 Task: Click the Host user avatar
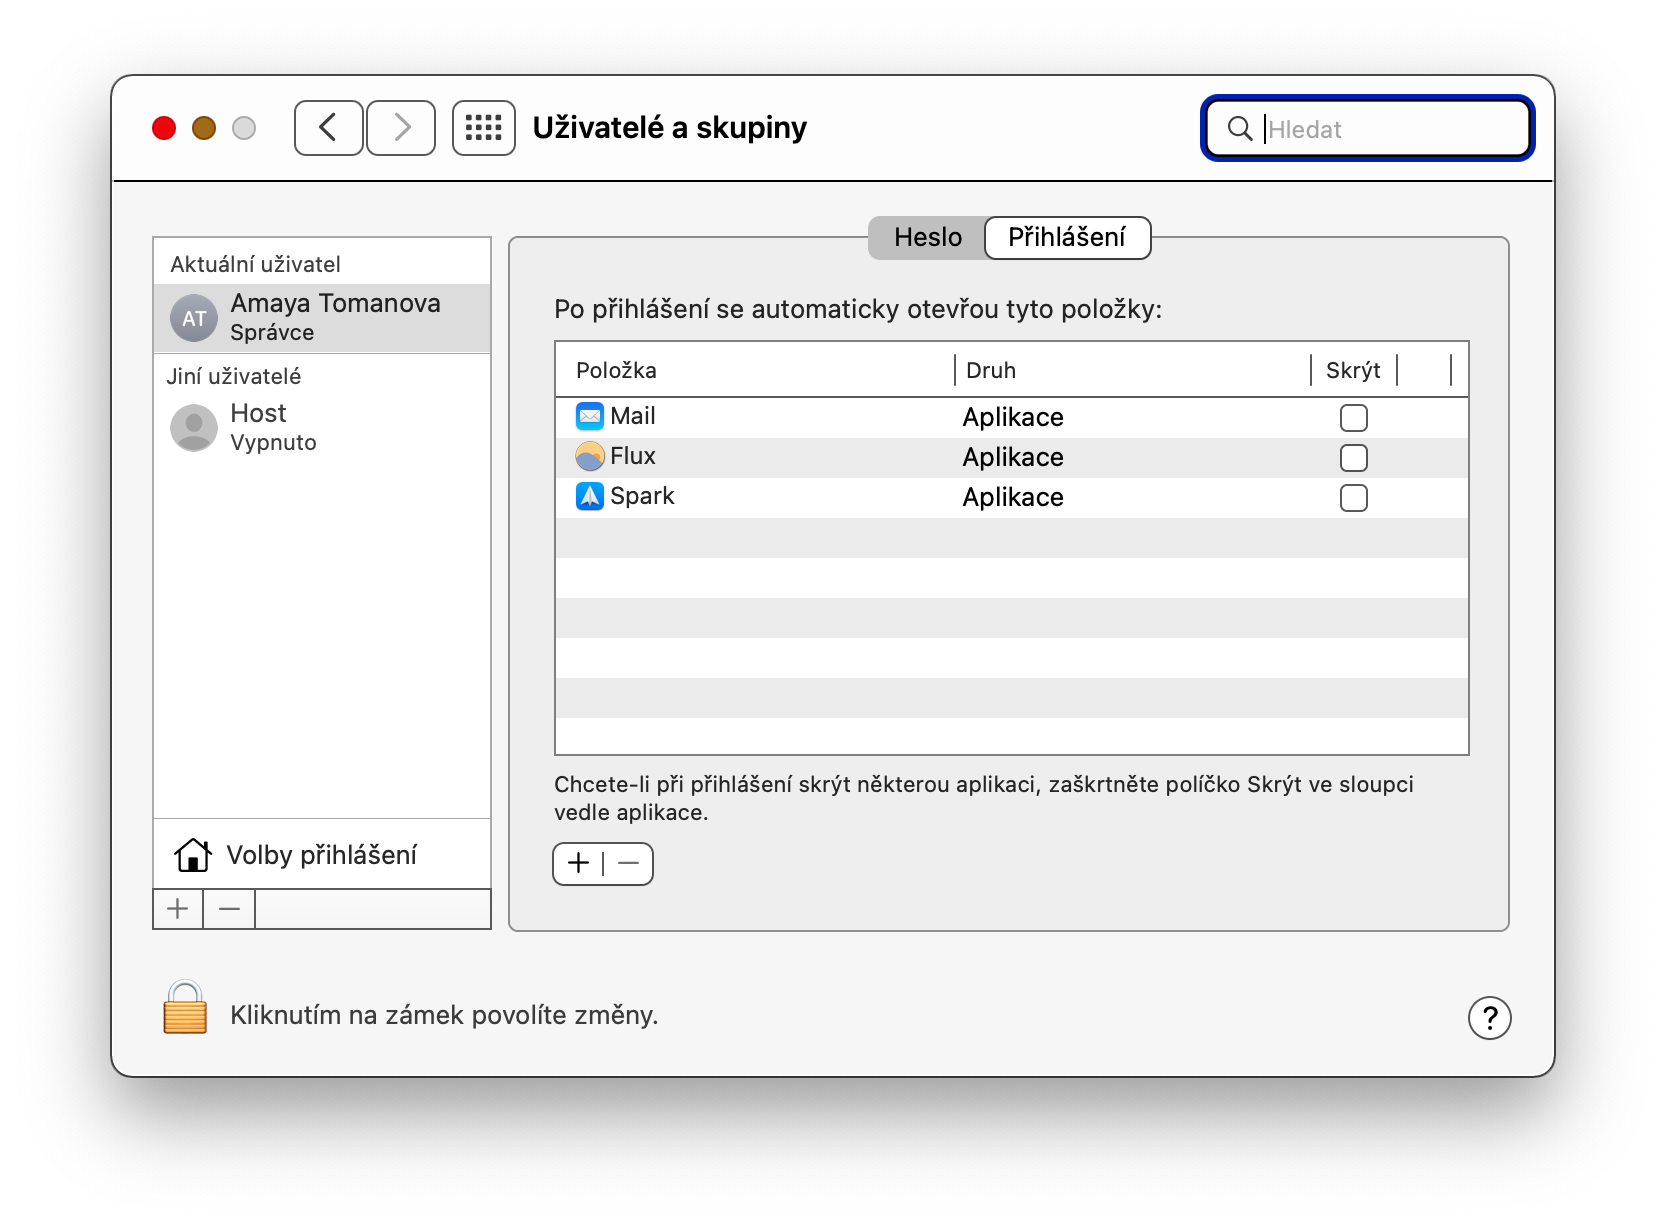(x=194, y=428)
